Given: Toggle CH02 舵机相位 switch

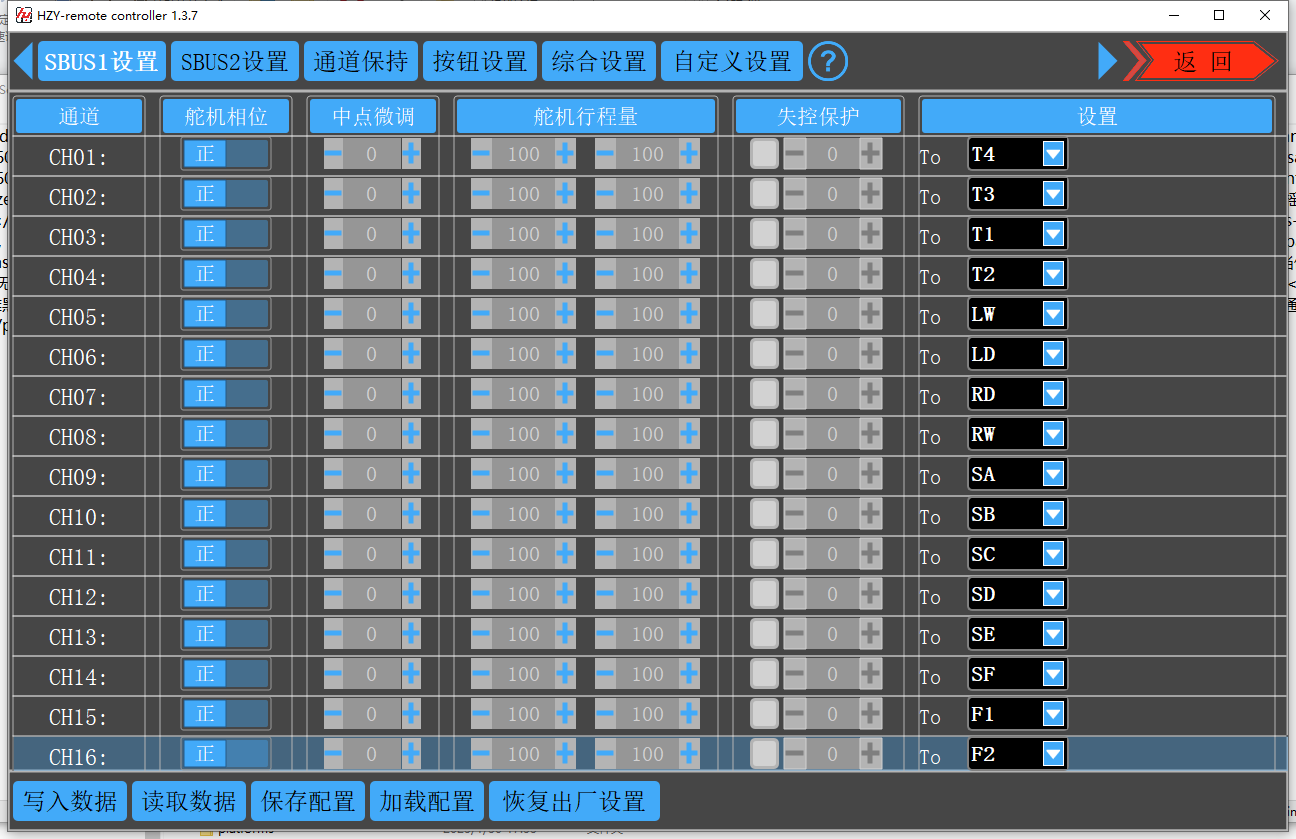Looking at the screenshot, I should (225, 194).
